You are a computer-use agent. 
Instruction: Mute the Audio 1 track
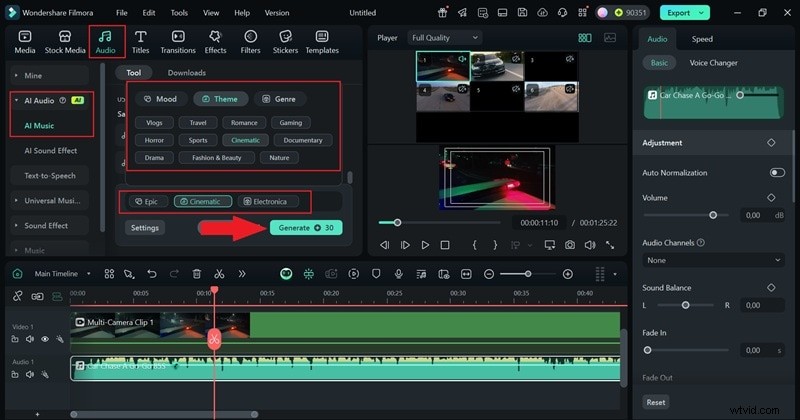click(x=31, y=374)
